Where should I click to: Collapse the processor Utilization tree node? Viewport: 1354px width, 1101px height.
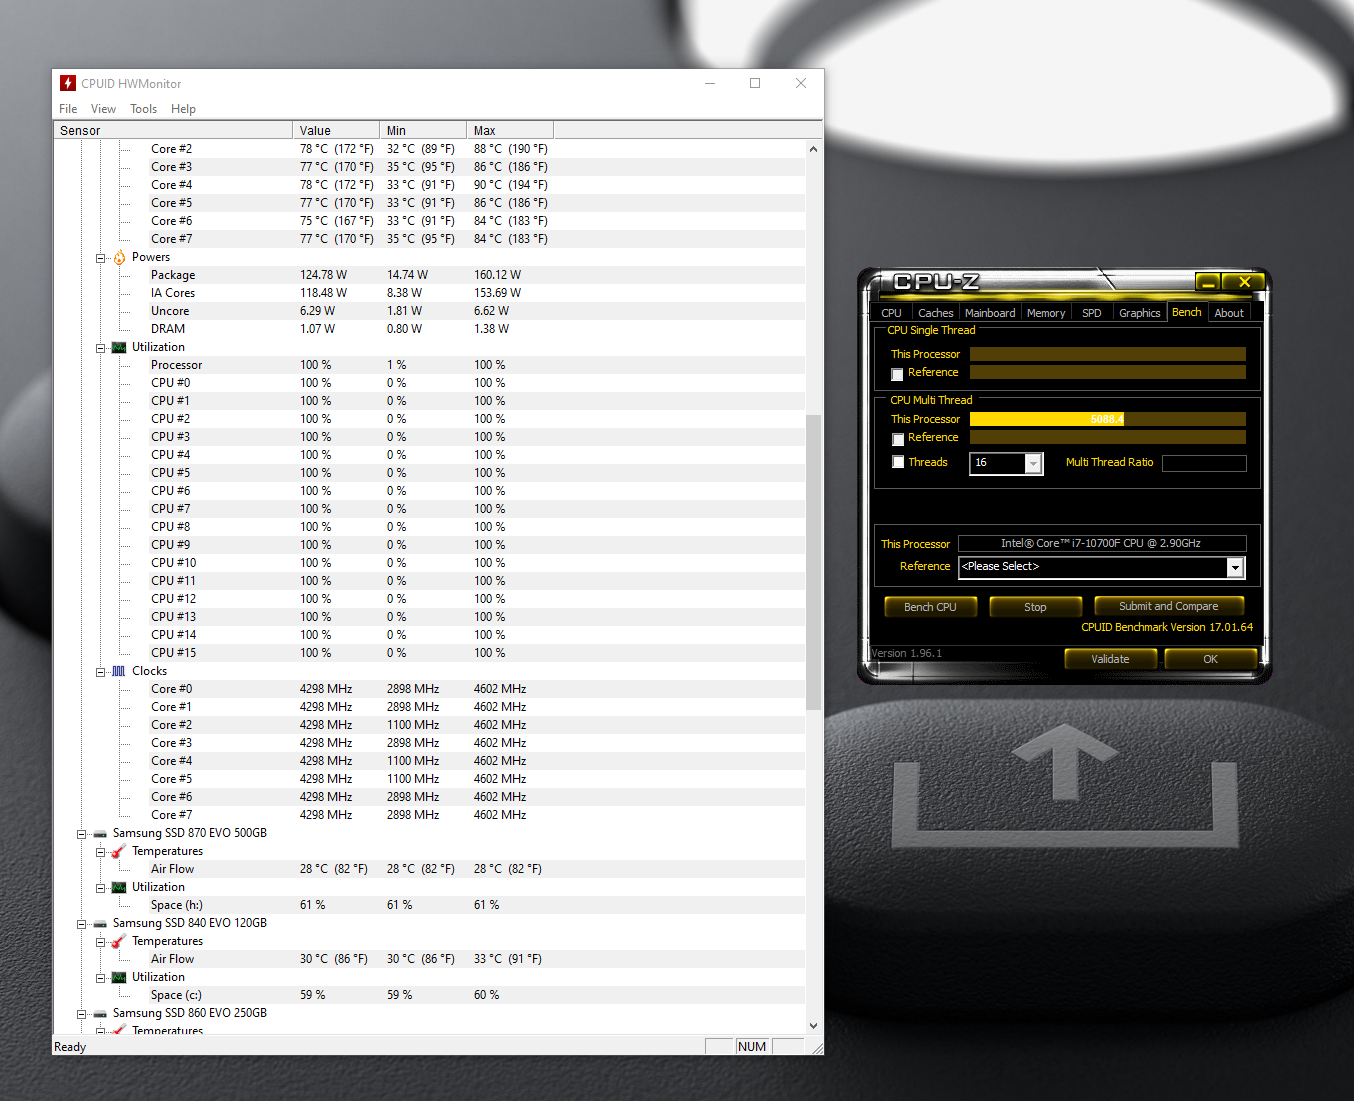tap(100, 348)
